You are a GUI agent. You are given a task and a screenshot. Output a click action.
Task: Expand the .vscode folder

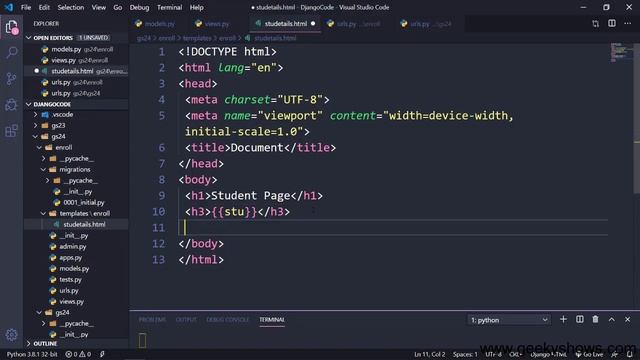click(77, 115)
